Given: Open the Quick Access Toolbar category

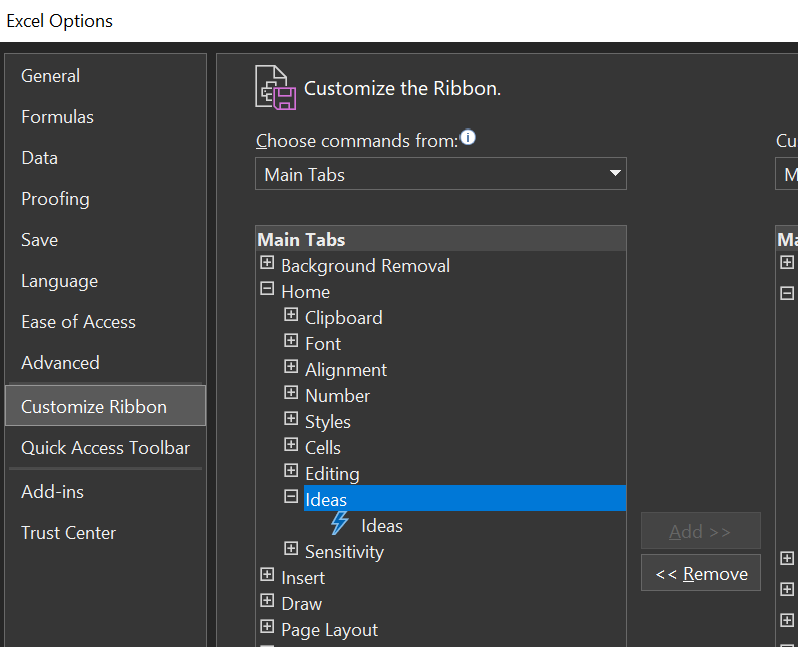Looking at the screenshot, I should [105, 448].
